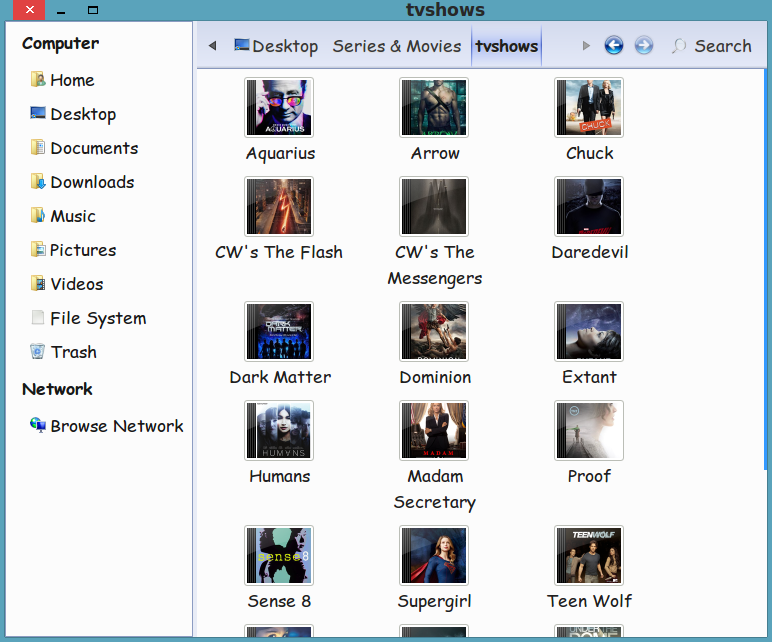Open the Chuck show folder icon
This screenshot has height=642, width=772.
pyautogui.click(x=589, y=107)
